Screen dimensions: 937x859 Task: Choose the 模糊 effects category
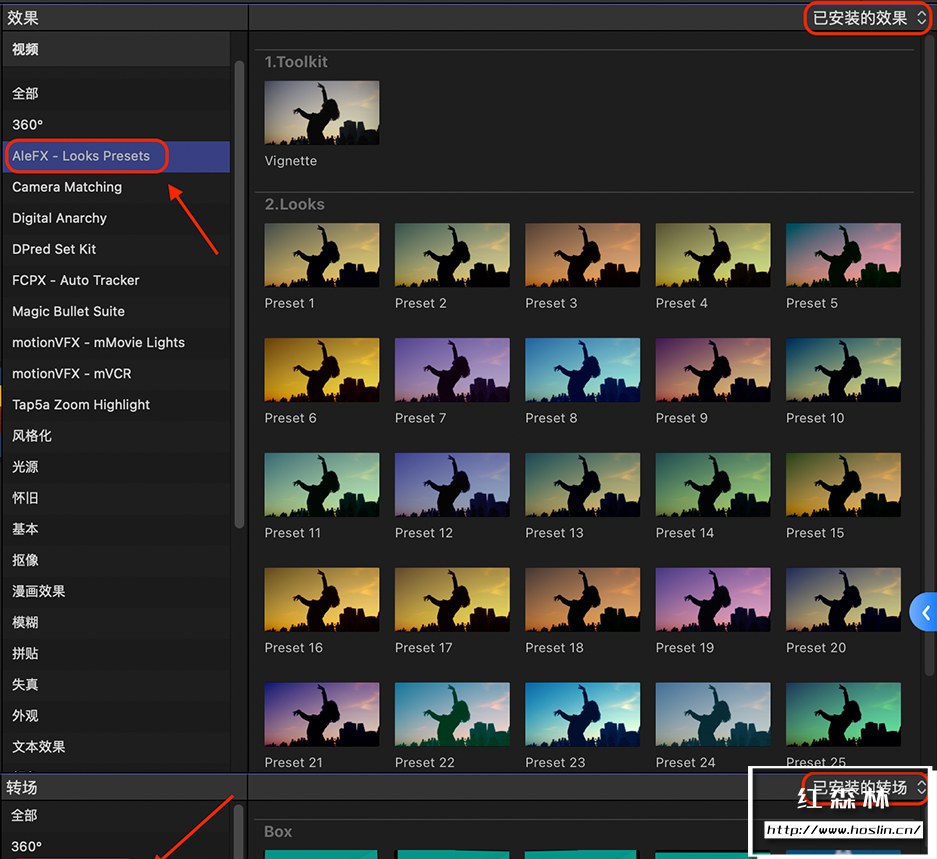116,622
